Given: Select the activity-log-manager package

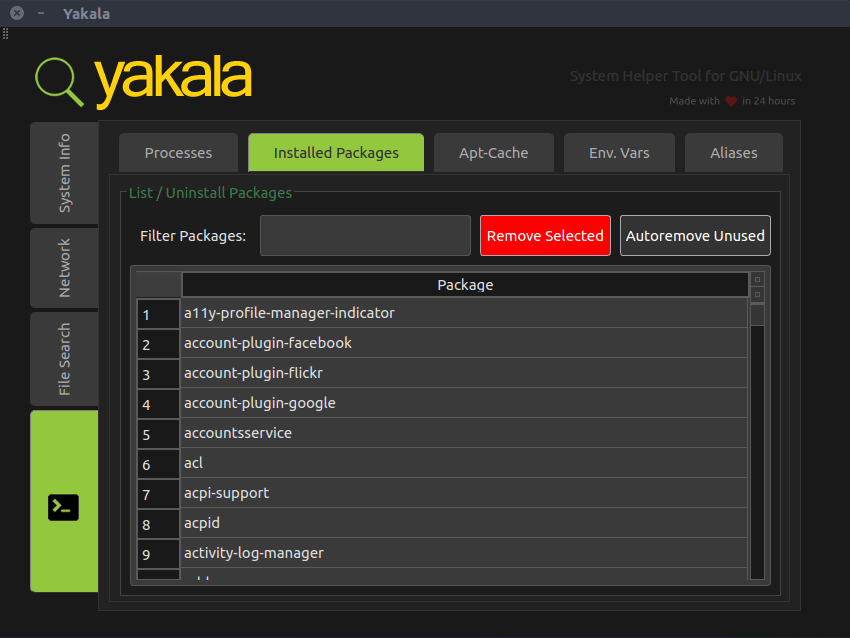Looking at the screenshot, I should click(464, 553).
